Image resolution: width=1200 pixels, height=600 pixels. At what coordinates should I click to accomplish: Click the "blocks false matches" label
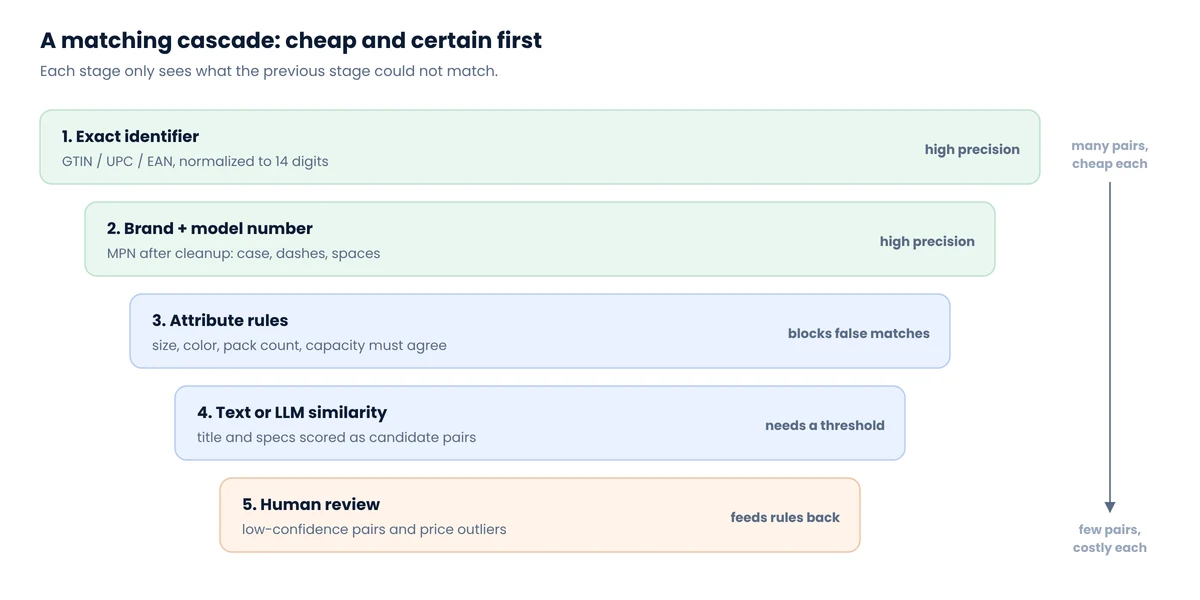click(859, 333)
